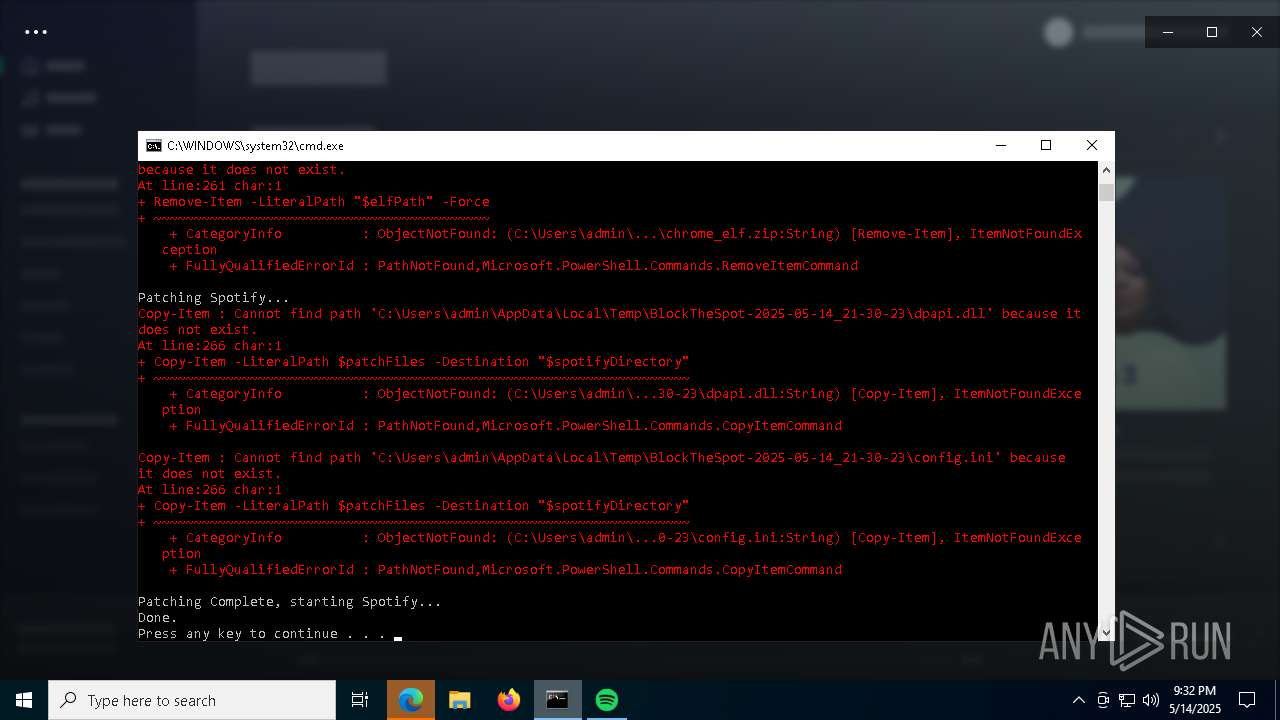
Task: Switch to Spotify taskbar icon
Action: [x=607, y=700]
